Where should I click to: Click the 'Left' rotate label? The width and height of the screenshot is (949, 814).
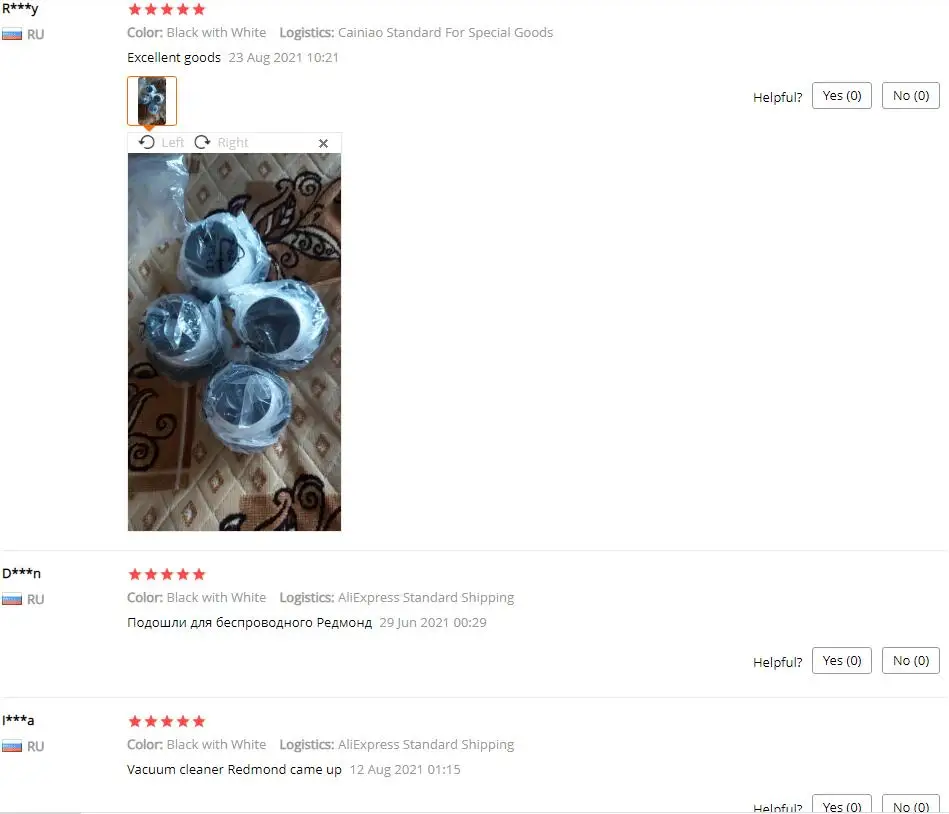click(x=172, y=143)
